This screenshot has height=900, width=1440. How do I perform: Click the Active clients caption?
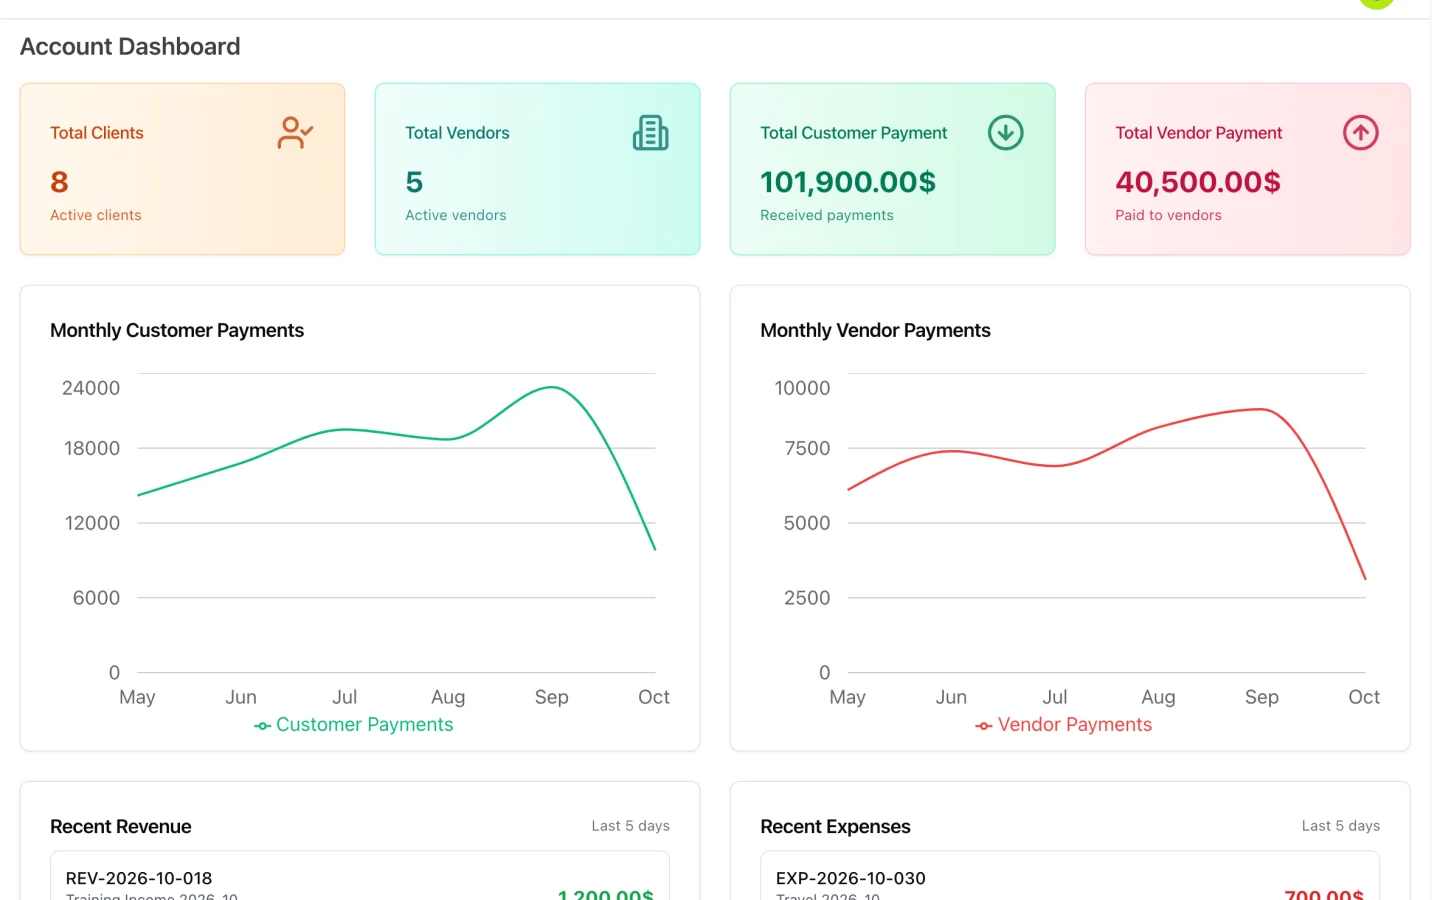96,215
